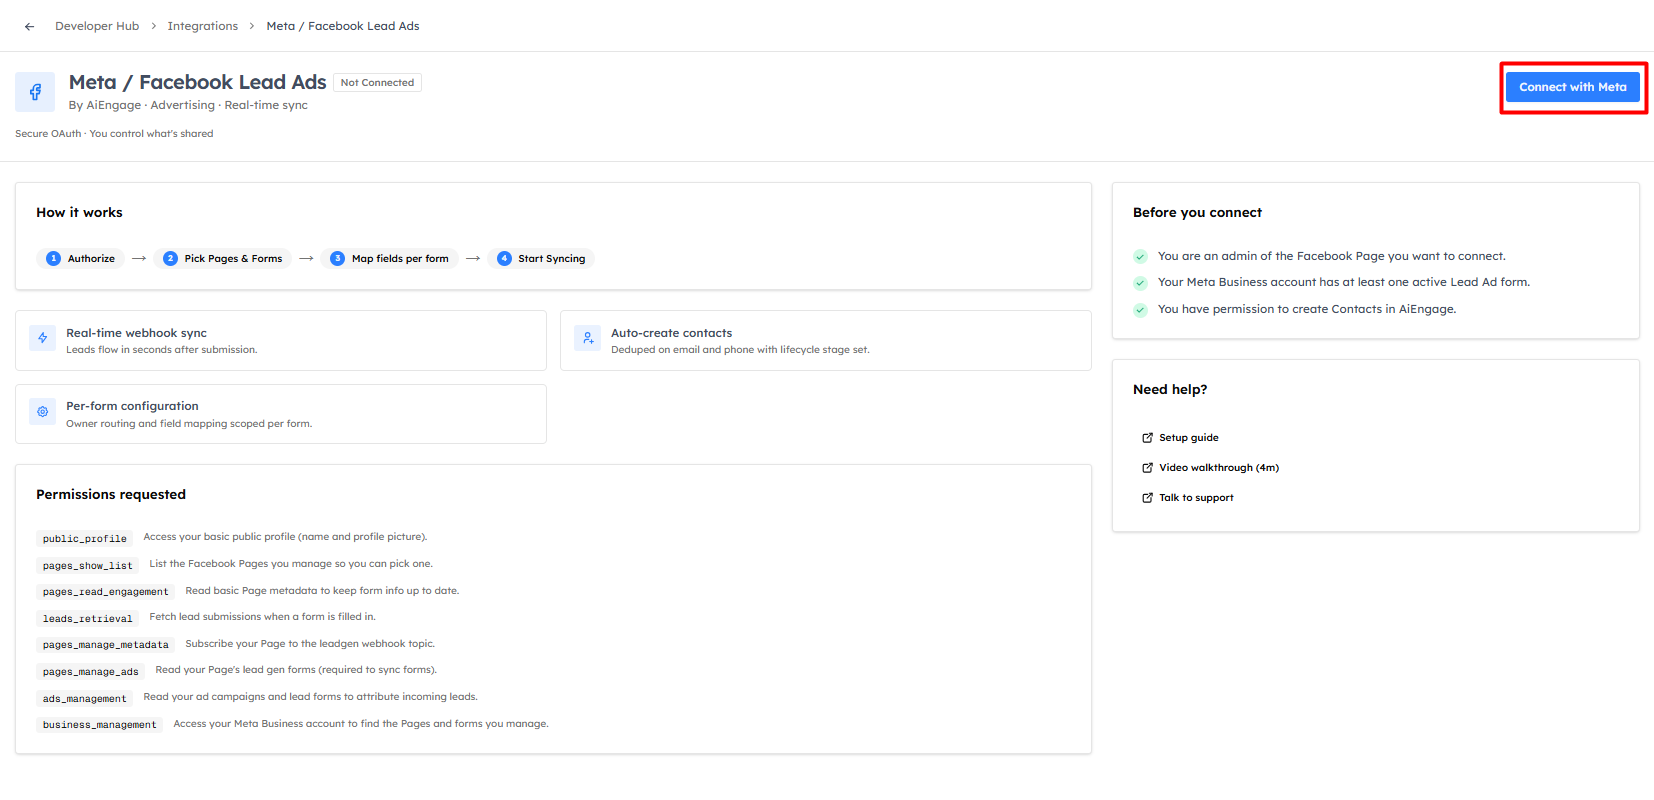Click the lightning bolt webhook sync icon
1654x800 pixels.
point(43,338)
